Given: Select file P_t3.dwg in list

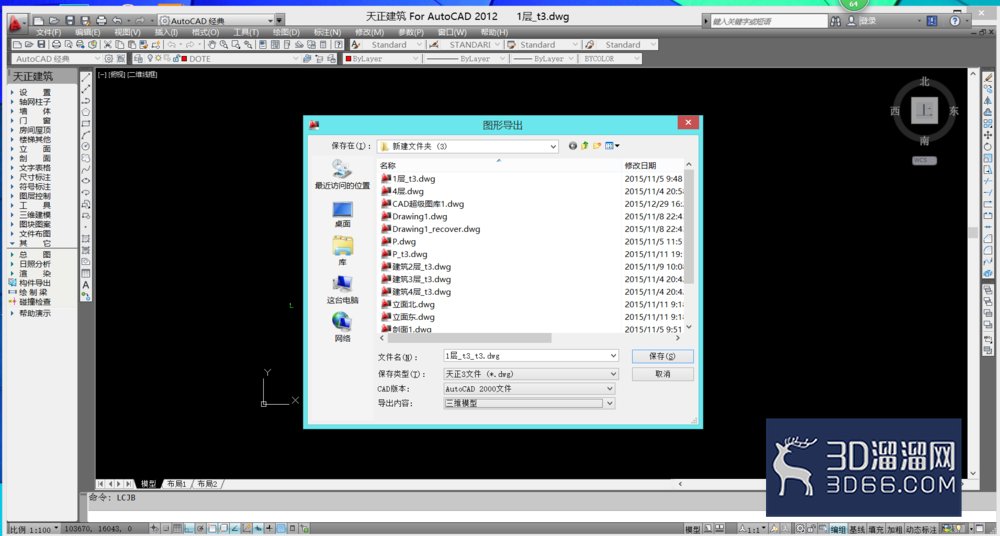Looking at the screenshot, I should tap(404, 254).
